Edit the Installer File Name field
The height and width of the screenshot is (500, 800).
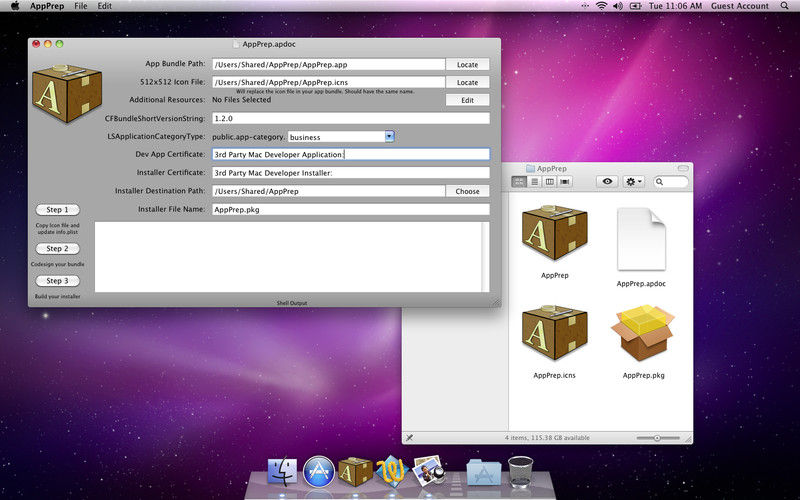351,209
